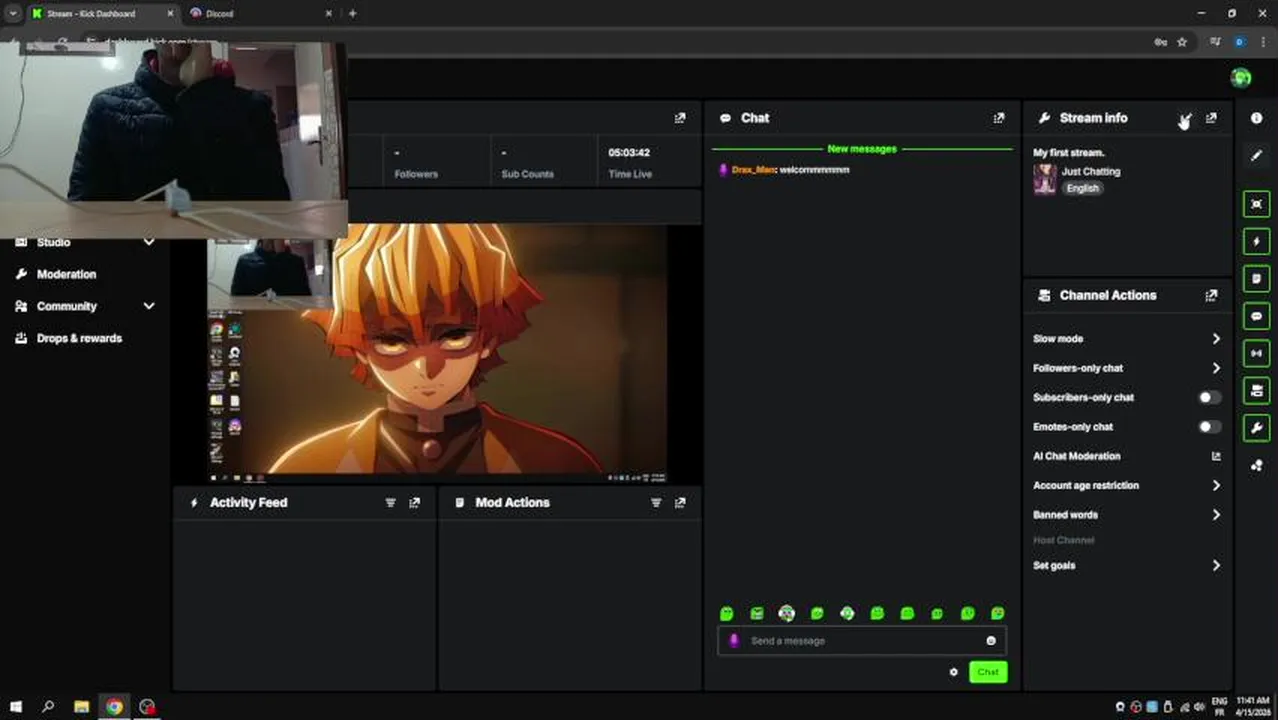1278x720 pixels.
Task: Toggle Emotes-only chat switch
Action: tap(1209, 426)
